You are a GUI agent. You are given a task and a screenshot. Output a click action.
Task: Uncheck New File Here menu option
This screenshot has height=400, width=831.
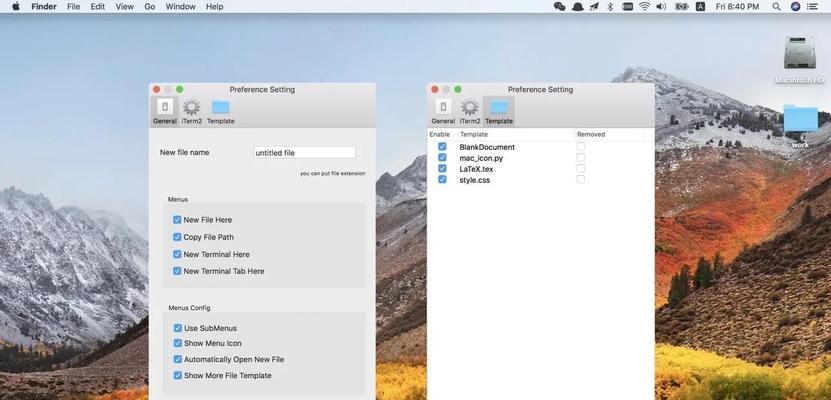pos(177,219)
